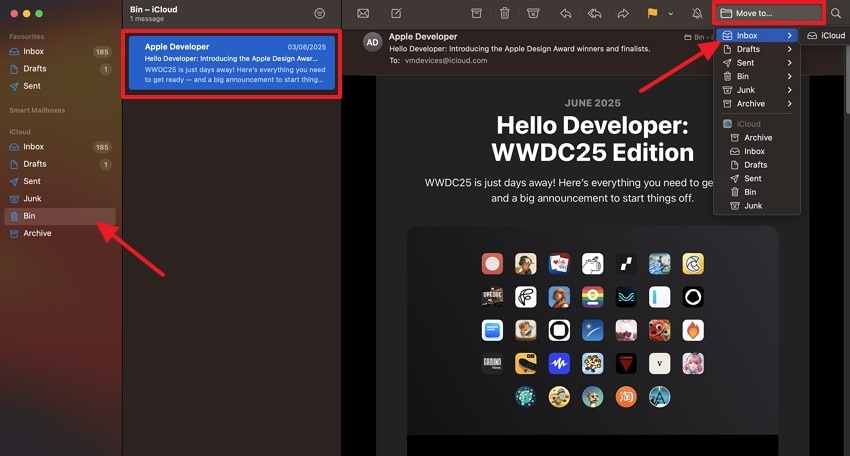The image size is (850, 456).
Task: Expand the Sent submenu chevron
Action: coord(789,63)
